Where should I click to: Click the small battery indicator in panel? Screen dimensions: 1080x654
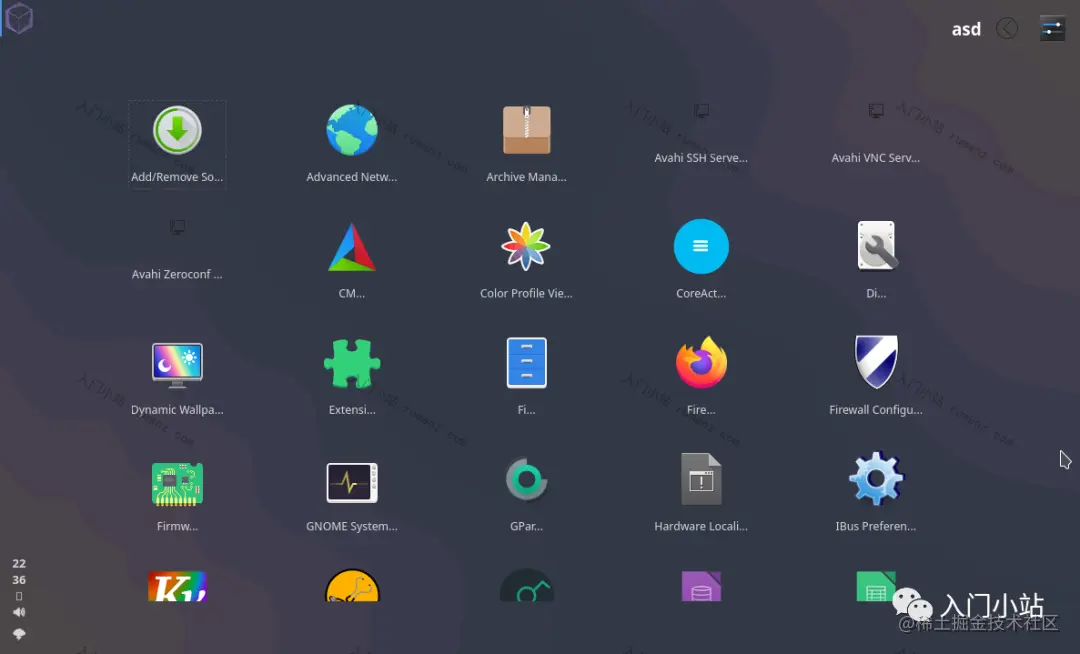point(19,596)
